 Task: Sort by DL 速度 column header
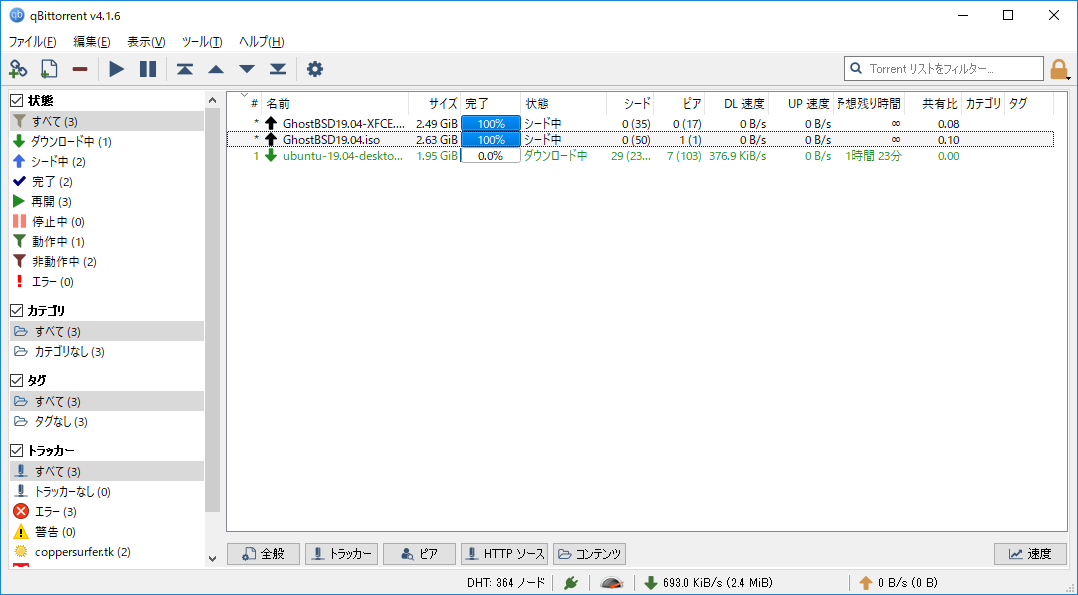click(736, 104)
